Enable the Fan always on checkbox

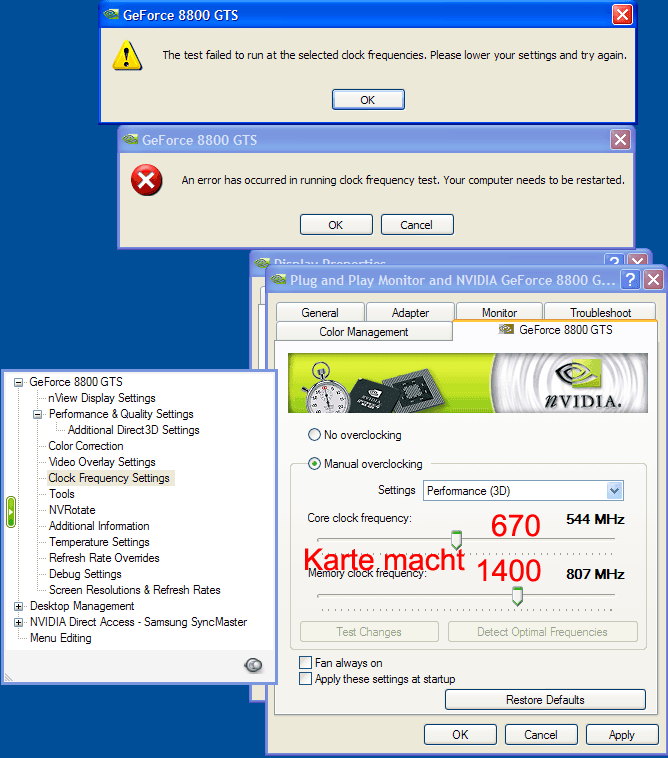[x=305, y=662]
